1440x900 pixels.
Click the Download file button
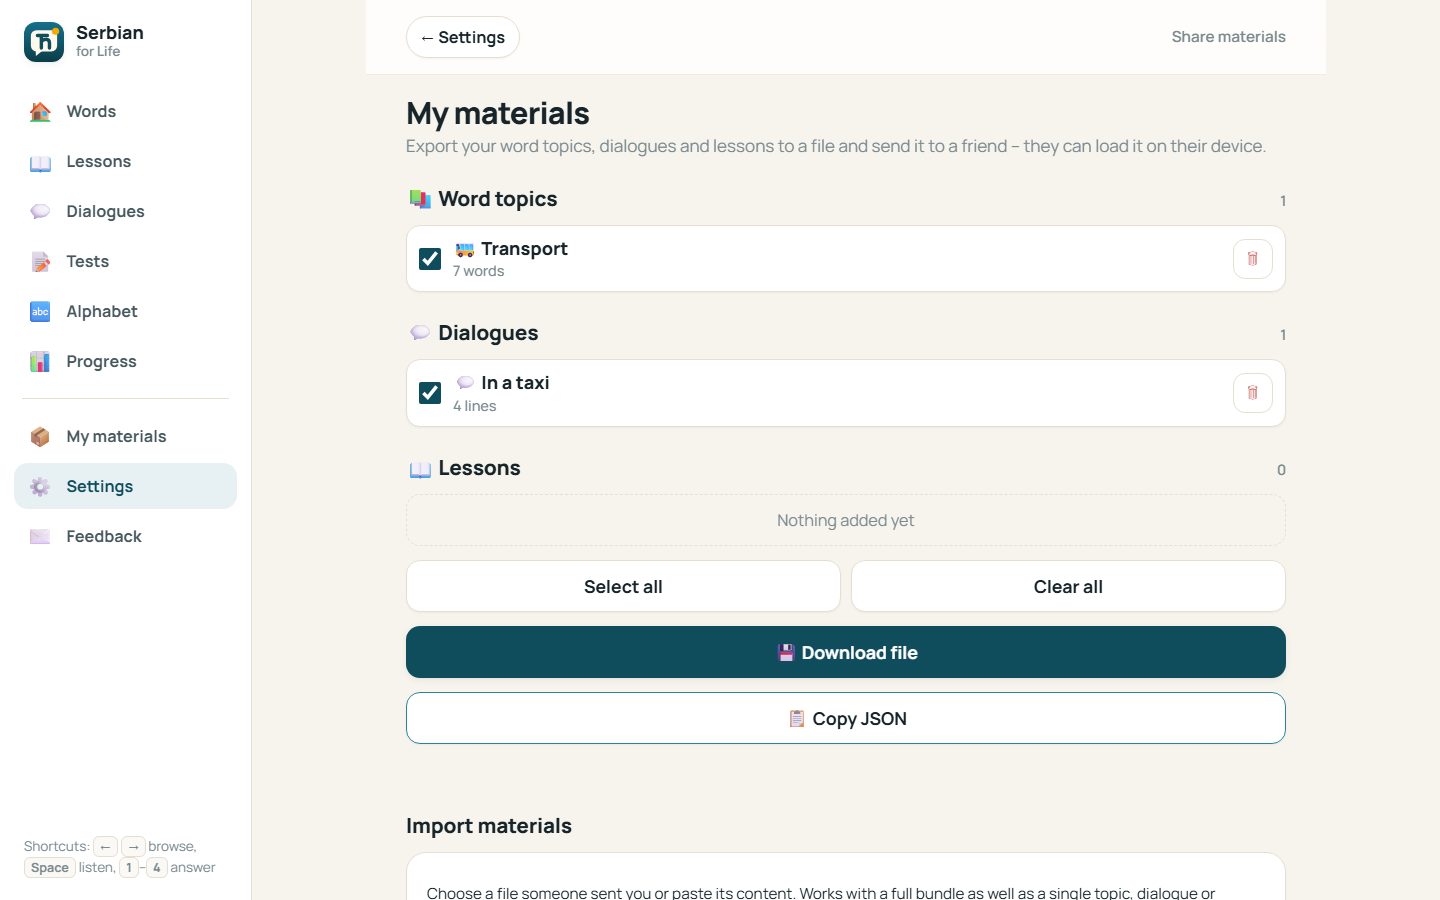click(846, 652)
